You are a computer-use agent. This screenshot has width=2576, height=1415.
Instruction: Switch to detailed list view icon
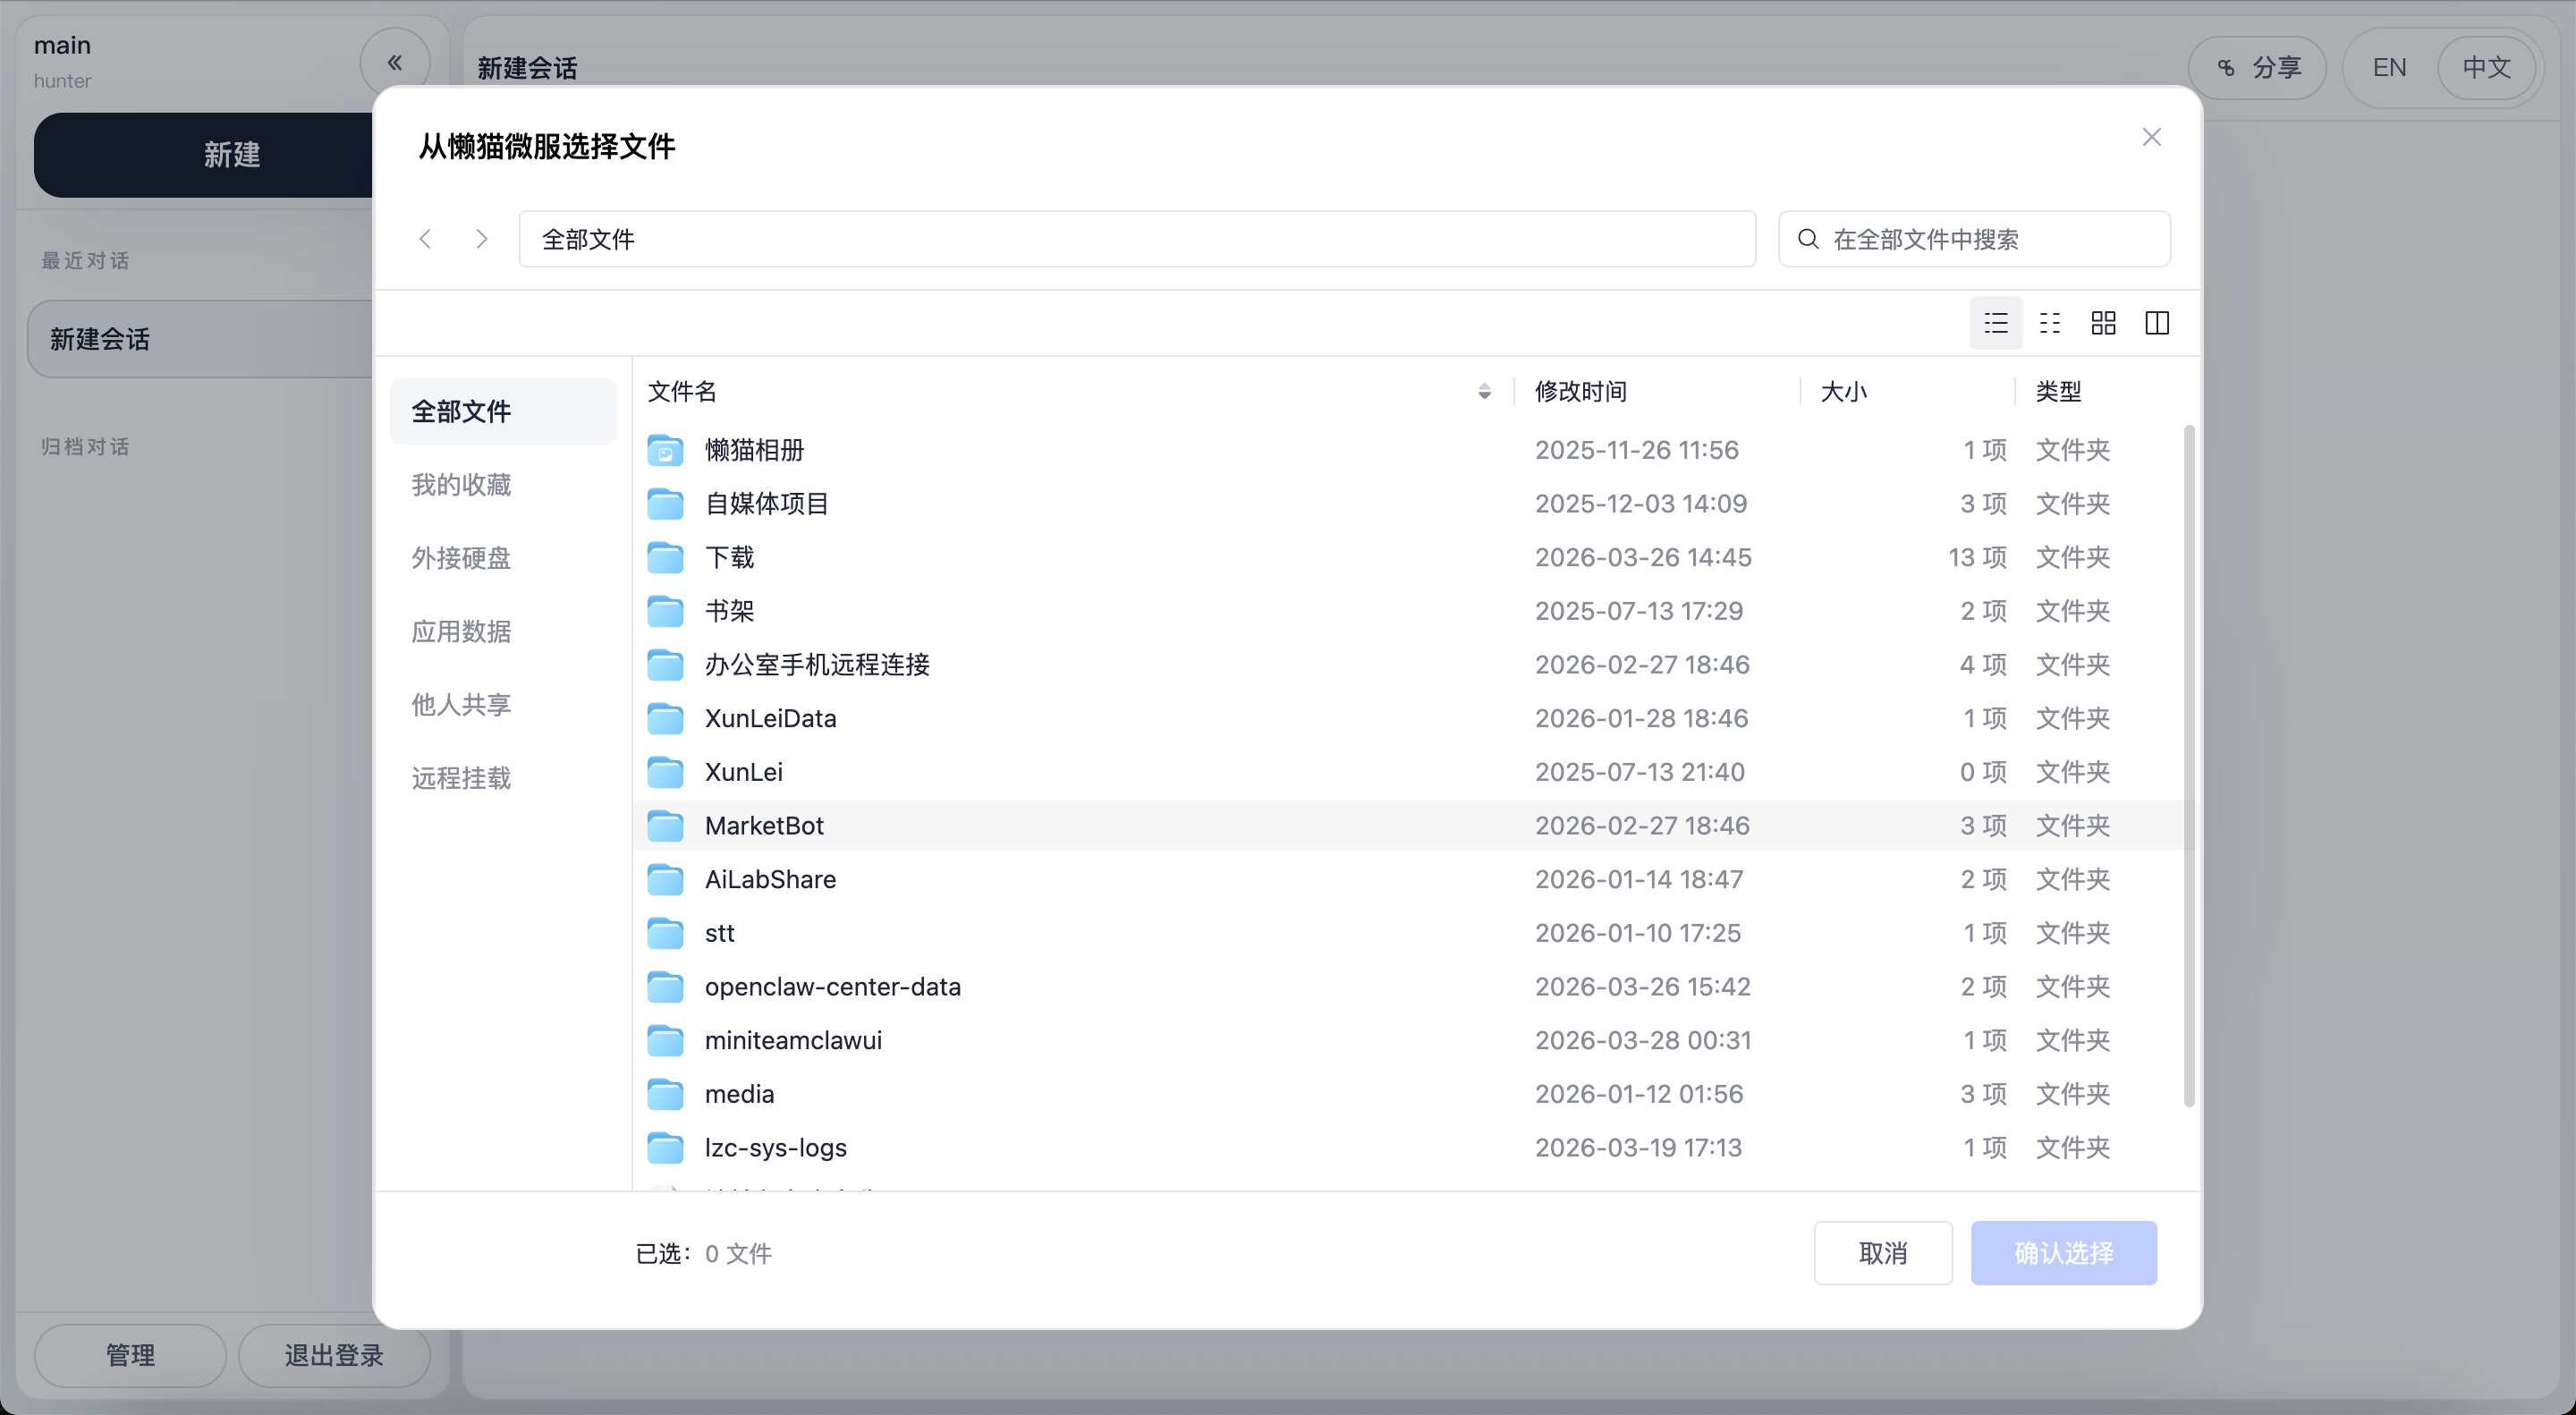click(x=1995, y=323)
